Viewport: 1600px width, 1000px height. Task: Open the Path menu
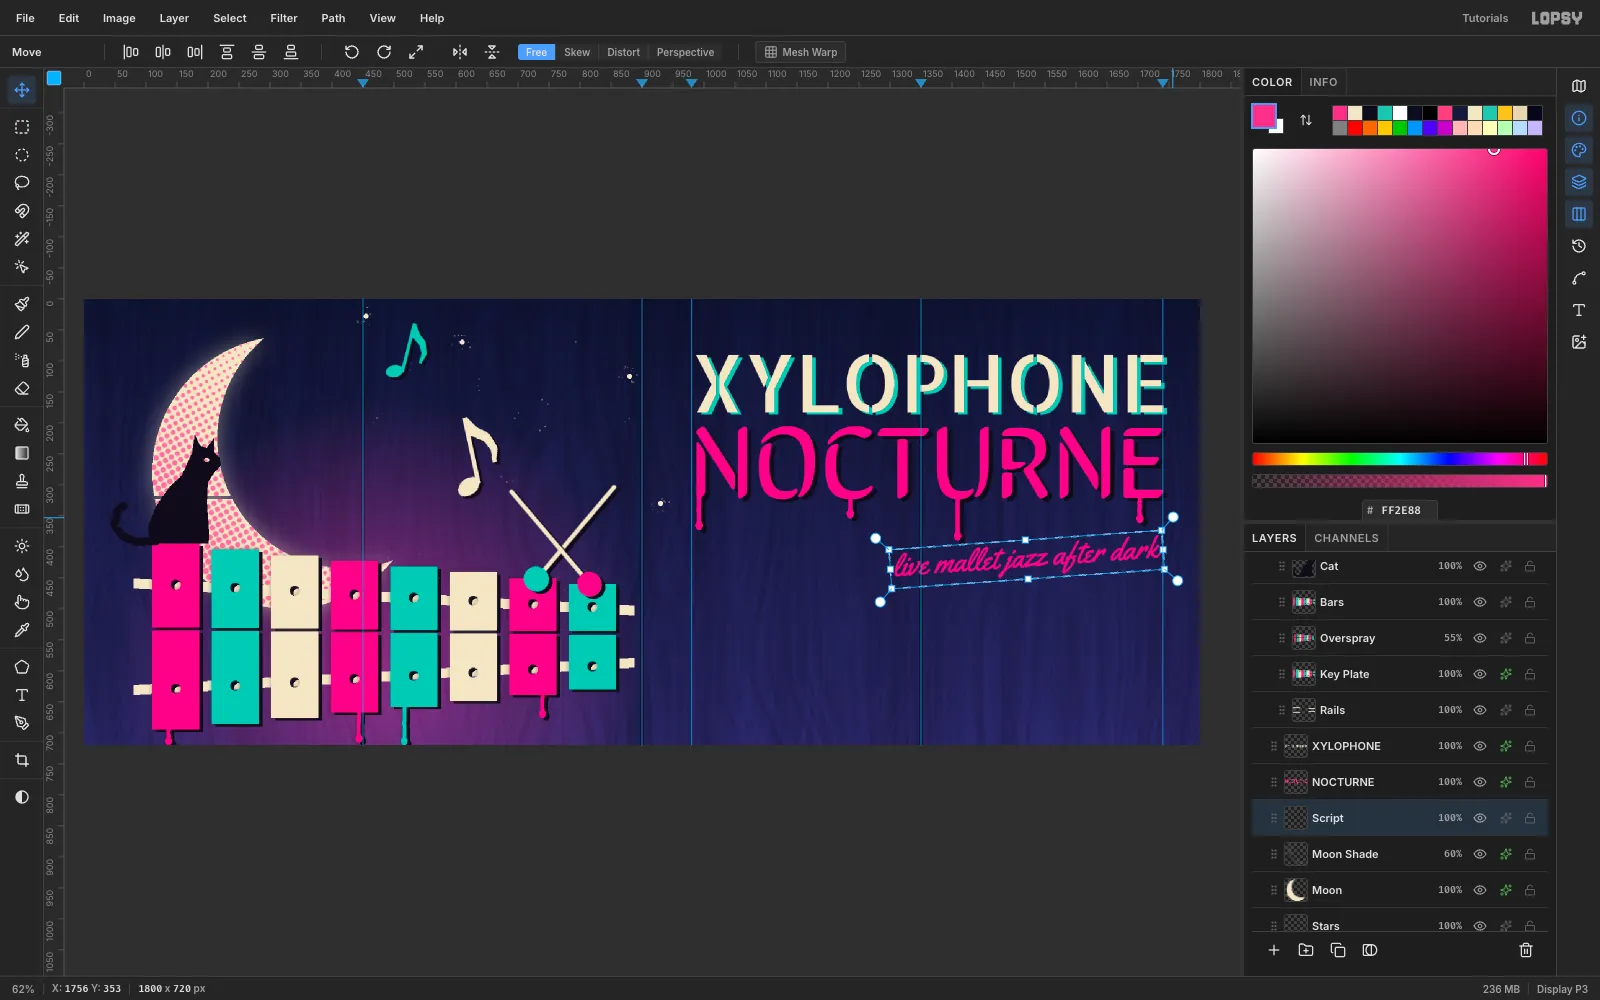[333, 18]
